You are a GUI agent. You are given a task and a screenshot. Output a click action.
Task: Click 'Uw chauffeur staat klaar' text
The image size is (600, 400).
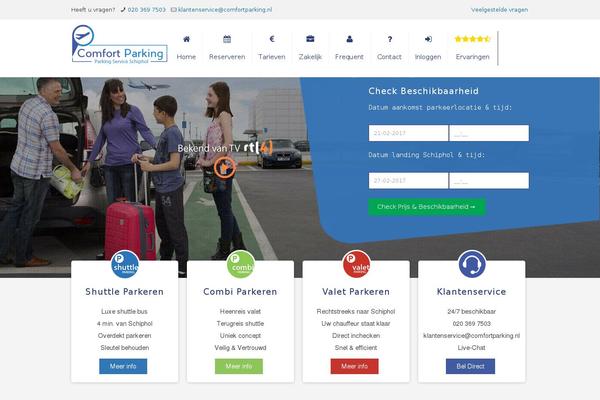[356, 323]
